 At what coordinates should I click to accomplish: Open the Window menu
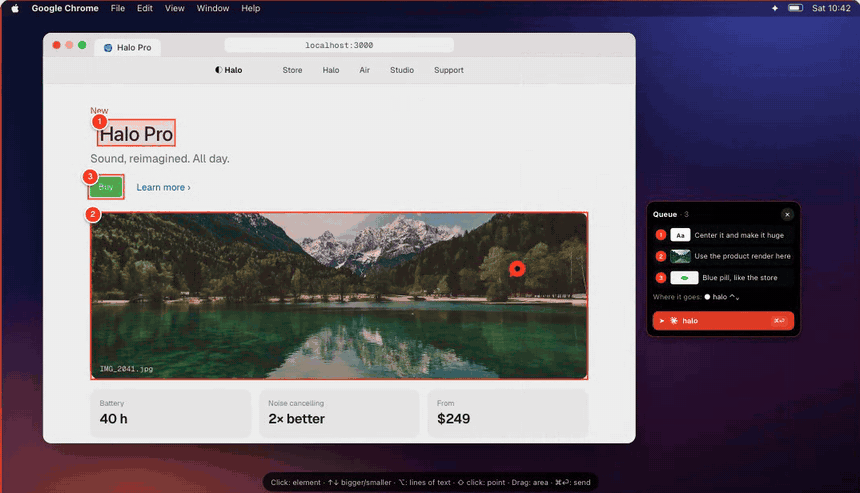pyautogui.click(x=213, y=8)
